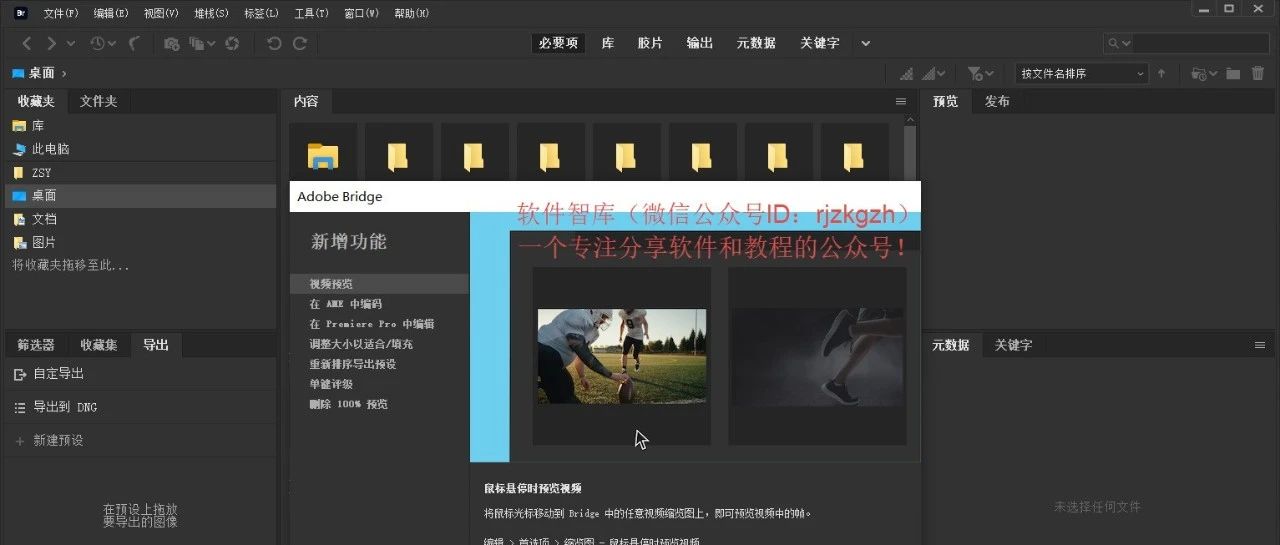Open the 帮助(H) menu
The width and height of the screenshot is (1280, 545).
click(x=412, y=13)
